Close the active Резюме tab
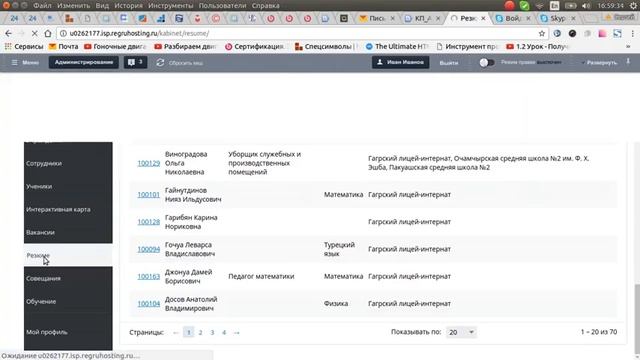 tap(483, 18)
